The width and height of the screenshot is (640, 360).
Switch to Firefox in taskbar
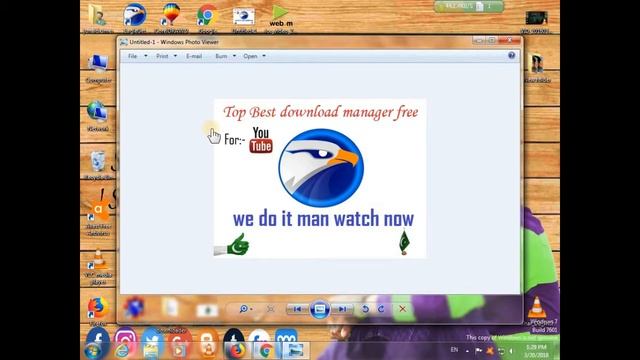coord(237,350)
